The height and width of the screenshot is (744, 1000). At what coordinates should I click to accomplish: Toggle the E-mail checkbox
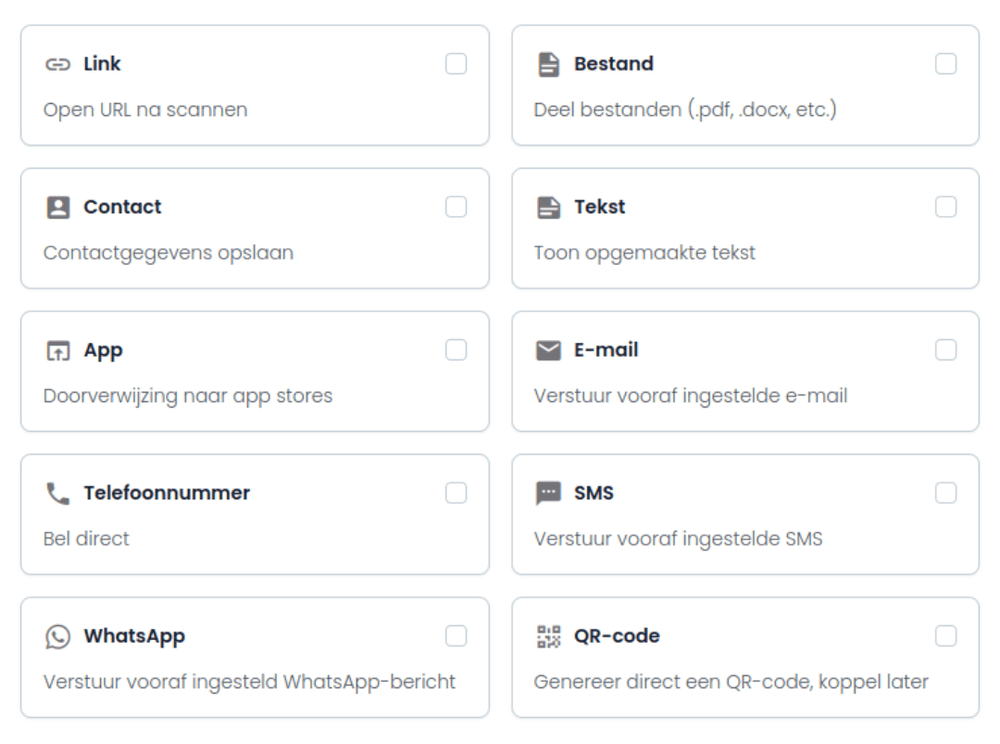(946, 350)
